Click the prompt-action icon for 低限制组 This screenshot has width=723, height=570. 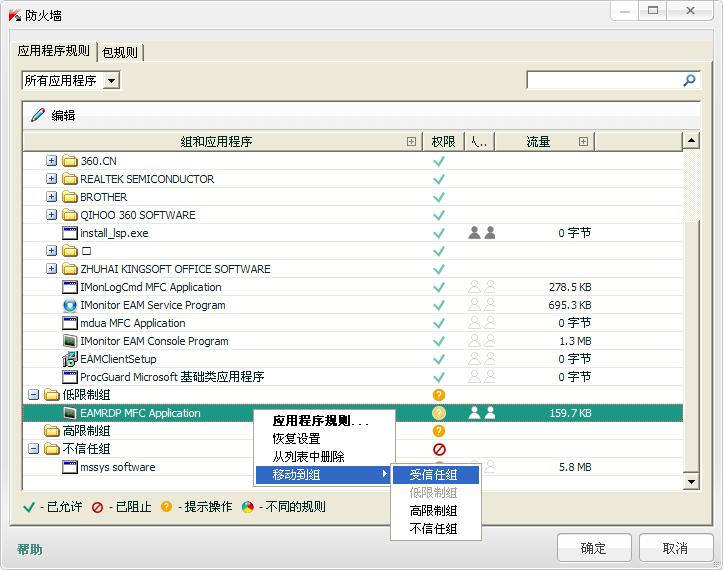(439, 395)
